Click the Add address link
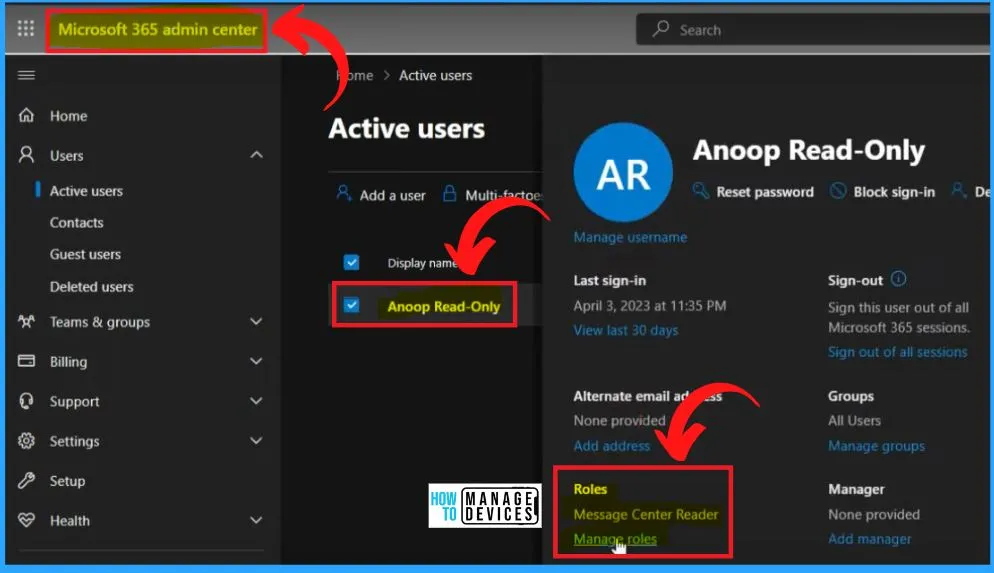 612,446
